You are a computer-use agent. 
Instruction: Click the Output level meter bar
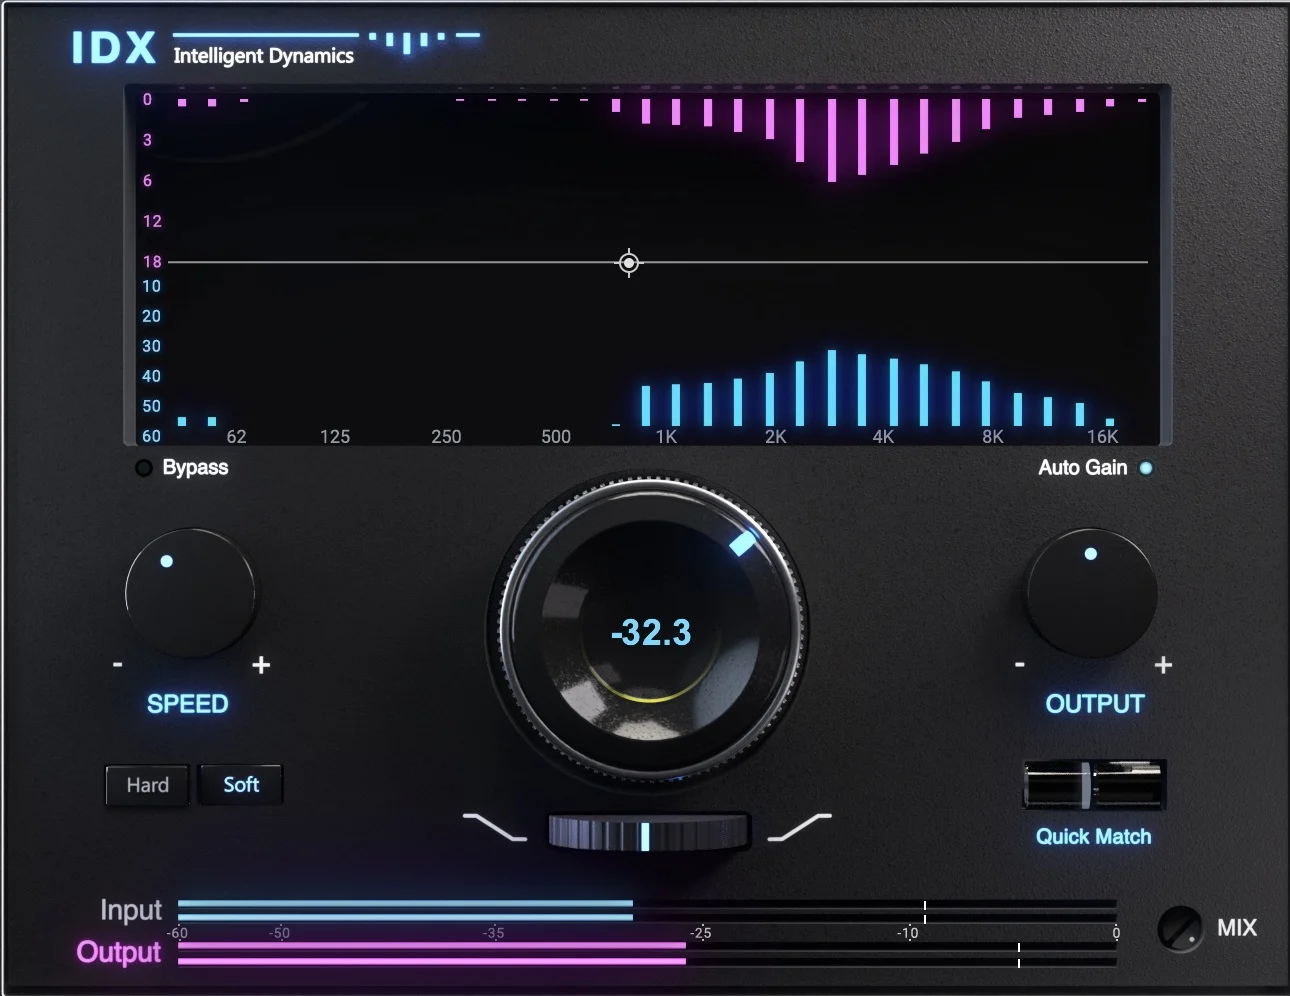point(646,953)
